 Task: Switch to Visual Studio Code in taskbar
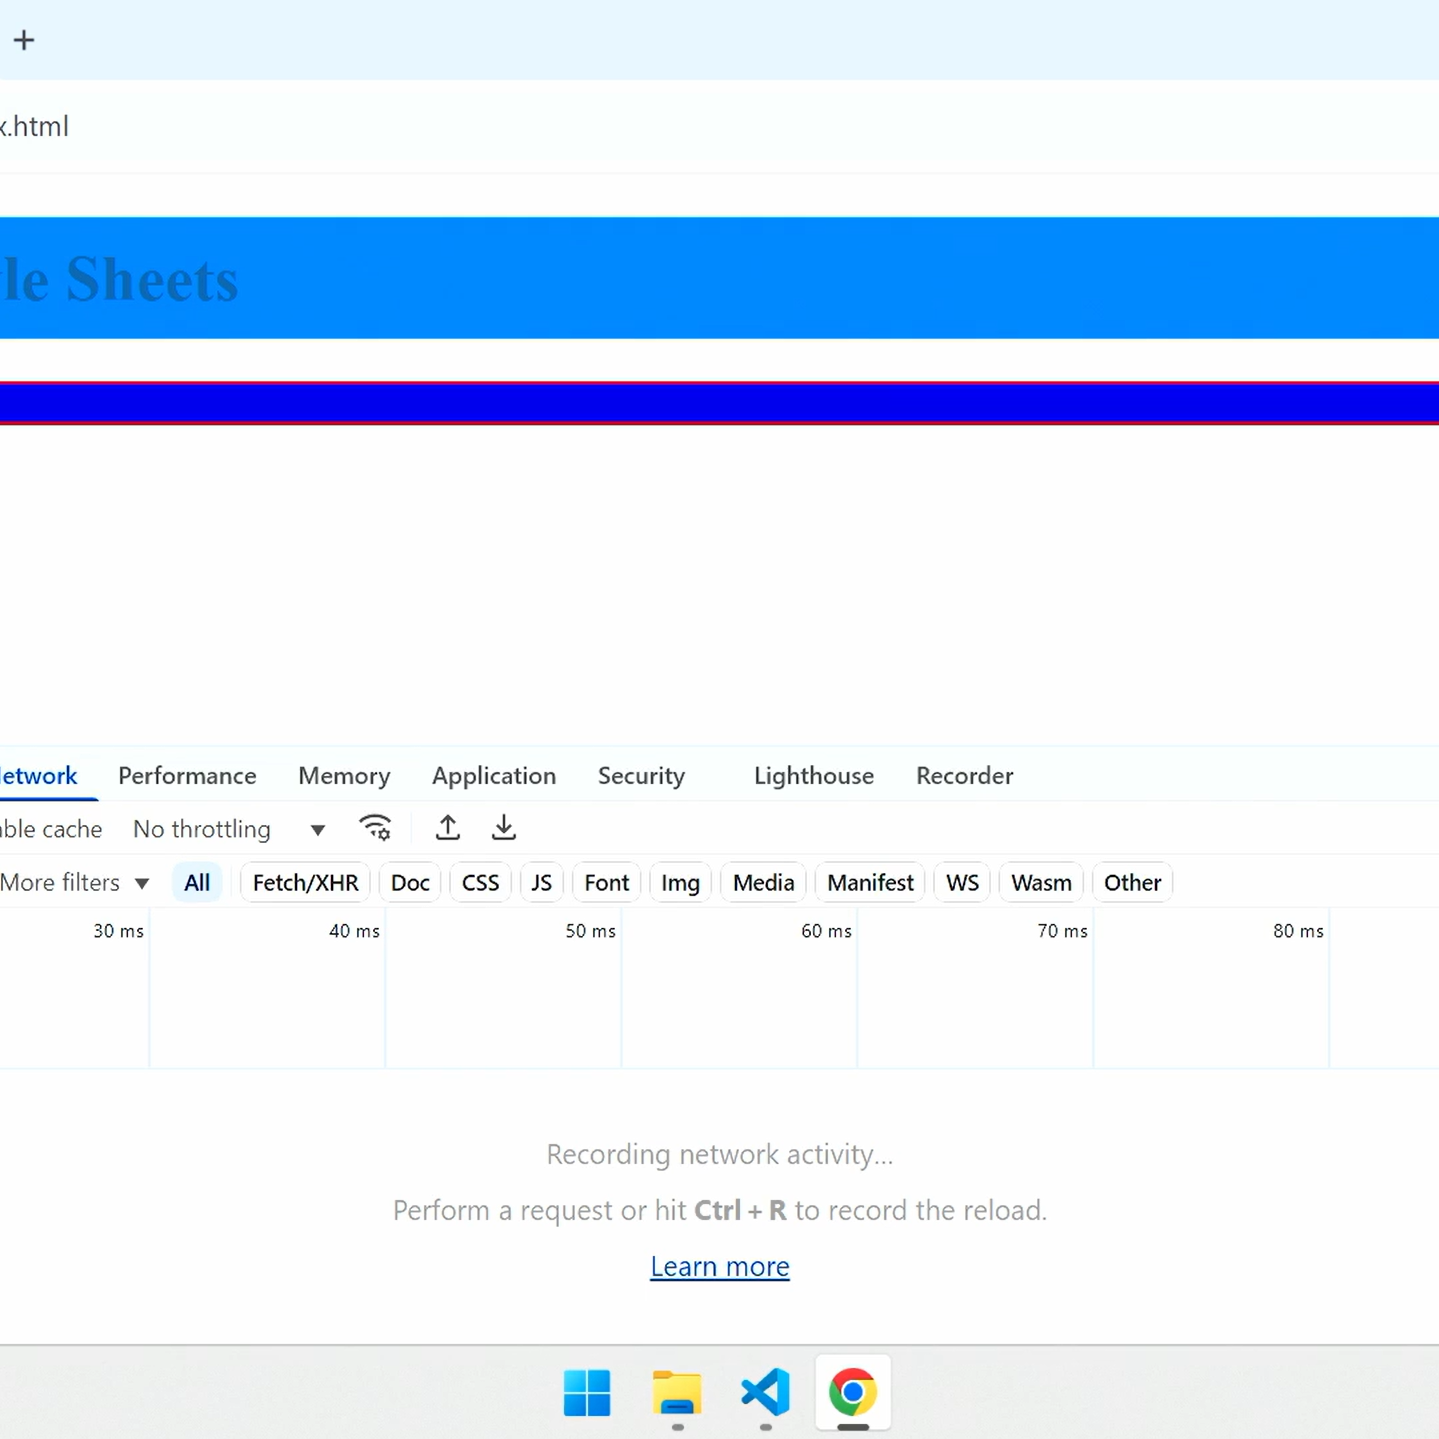(x=765, y=1392)
